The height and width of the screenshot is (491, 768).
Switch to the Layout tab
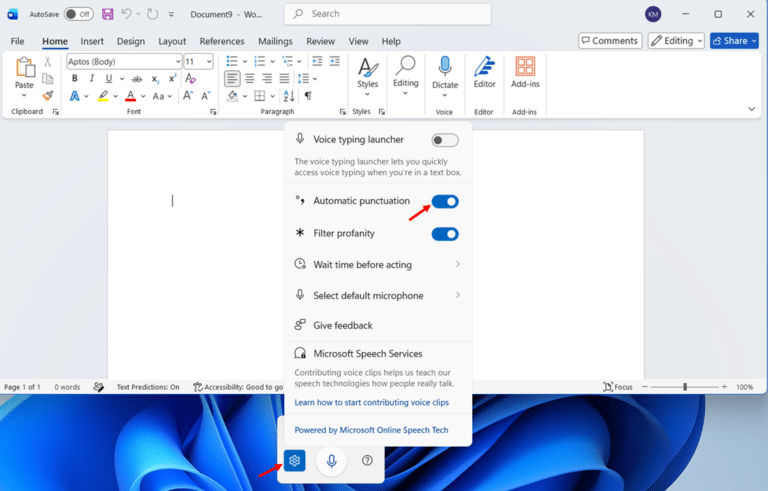click(x=172, y=41)
